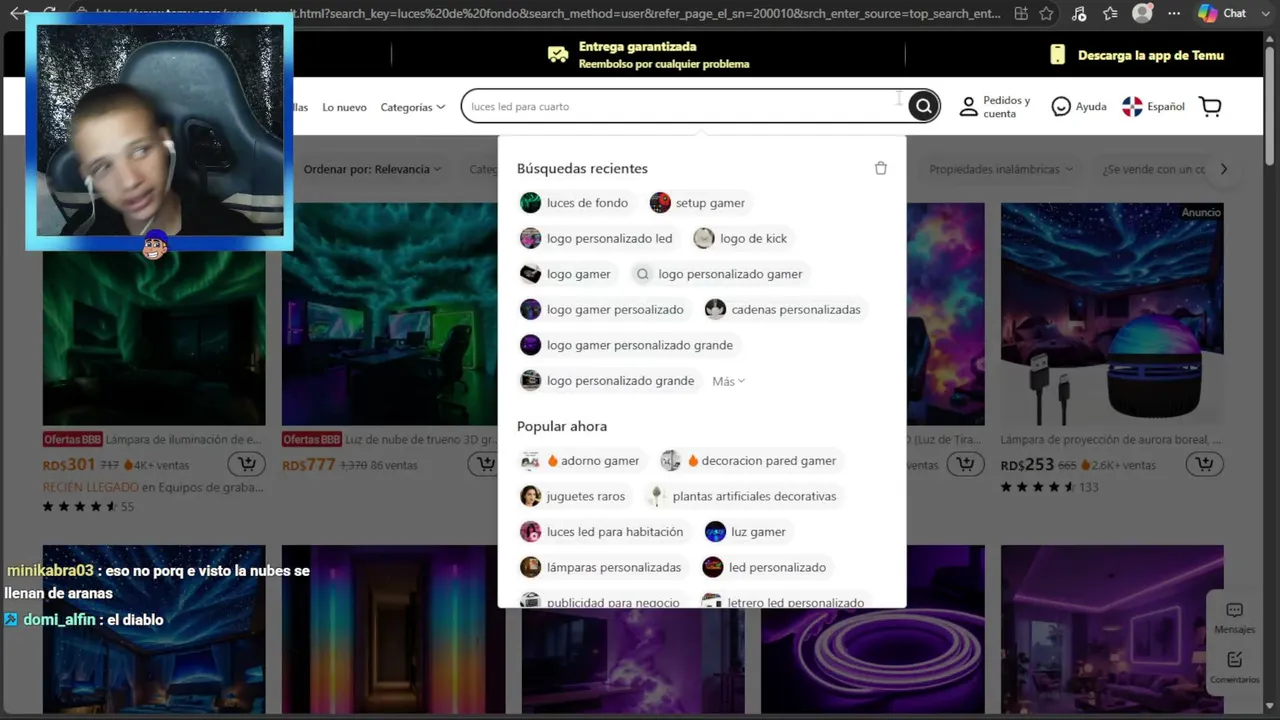Click the browser media control icon
The image size is (1280, 720).
[x=1078, y=14]
